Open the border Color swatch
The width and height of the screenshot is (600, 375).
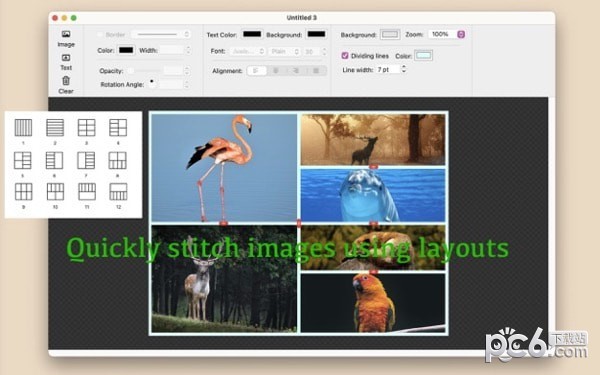126,50
